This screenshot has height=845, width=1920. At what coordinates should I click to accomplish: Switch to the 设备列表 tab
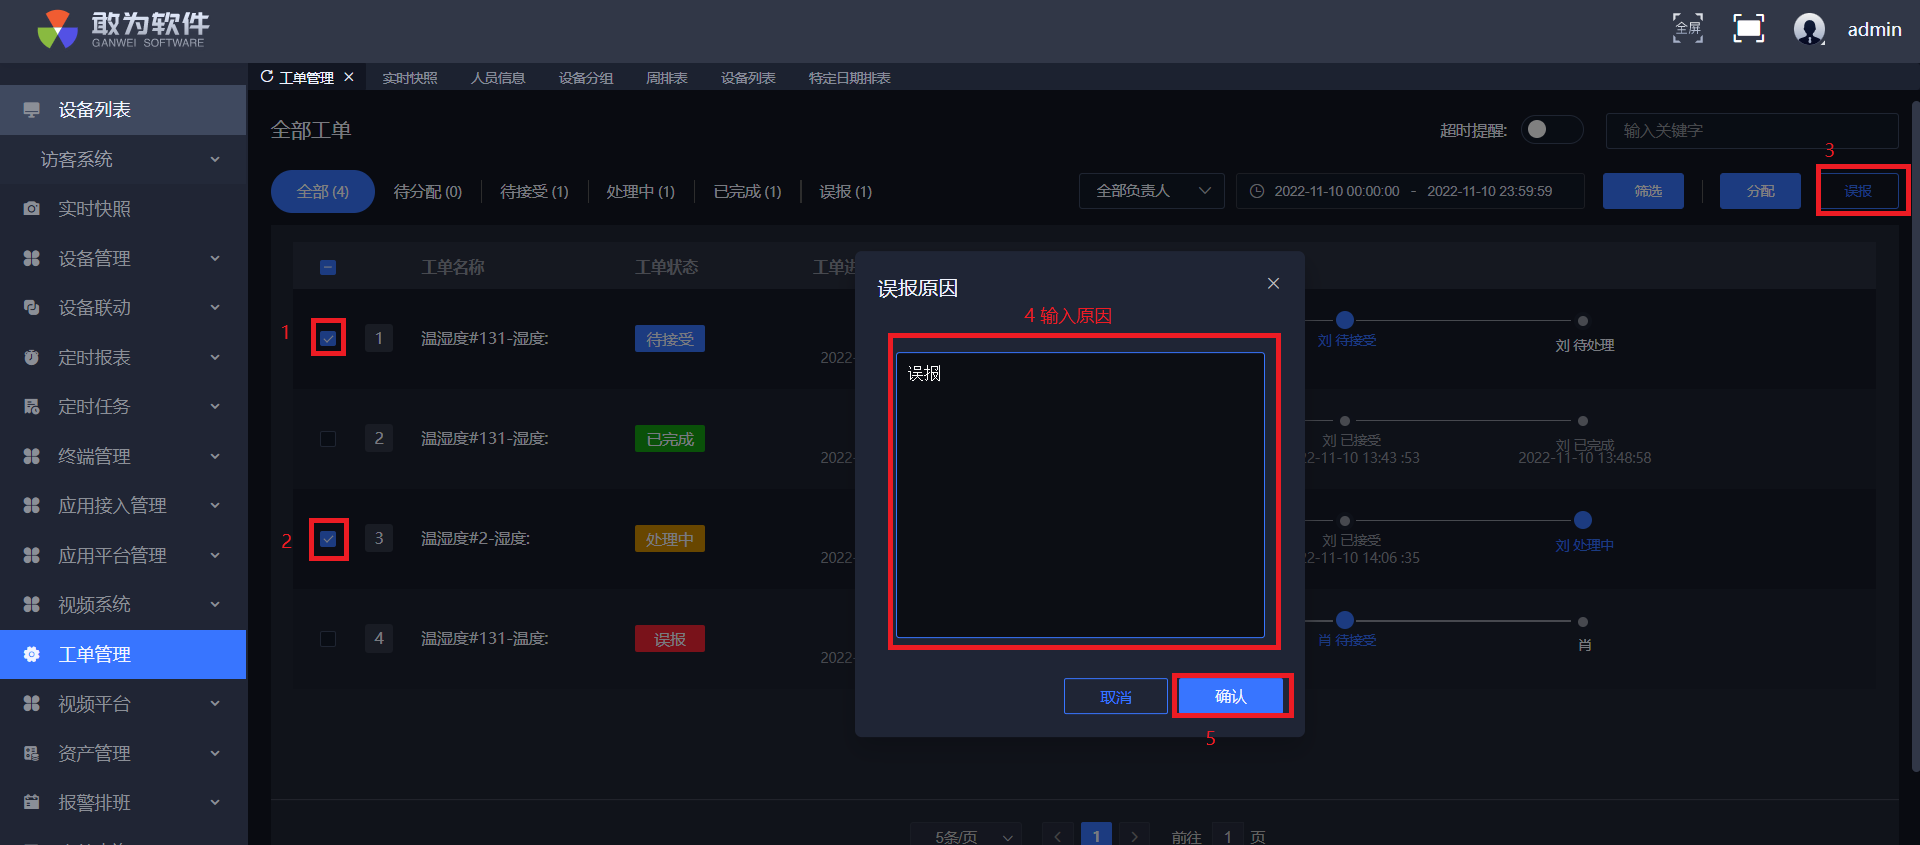tap(748, 78)
